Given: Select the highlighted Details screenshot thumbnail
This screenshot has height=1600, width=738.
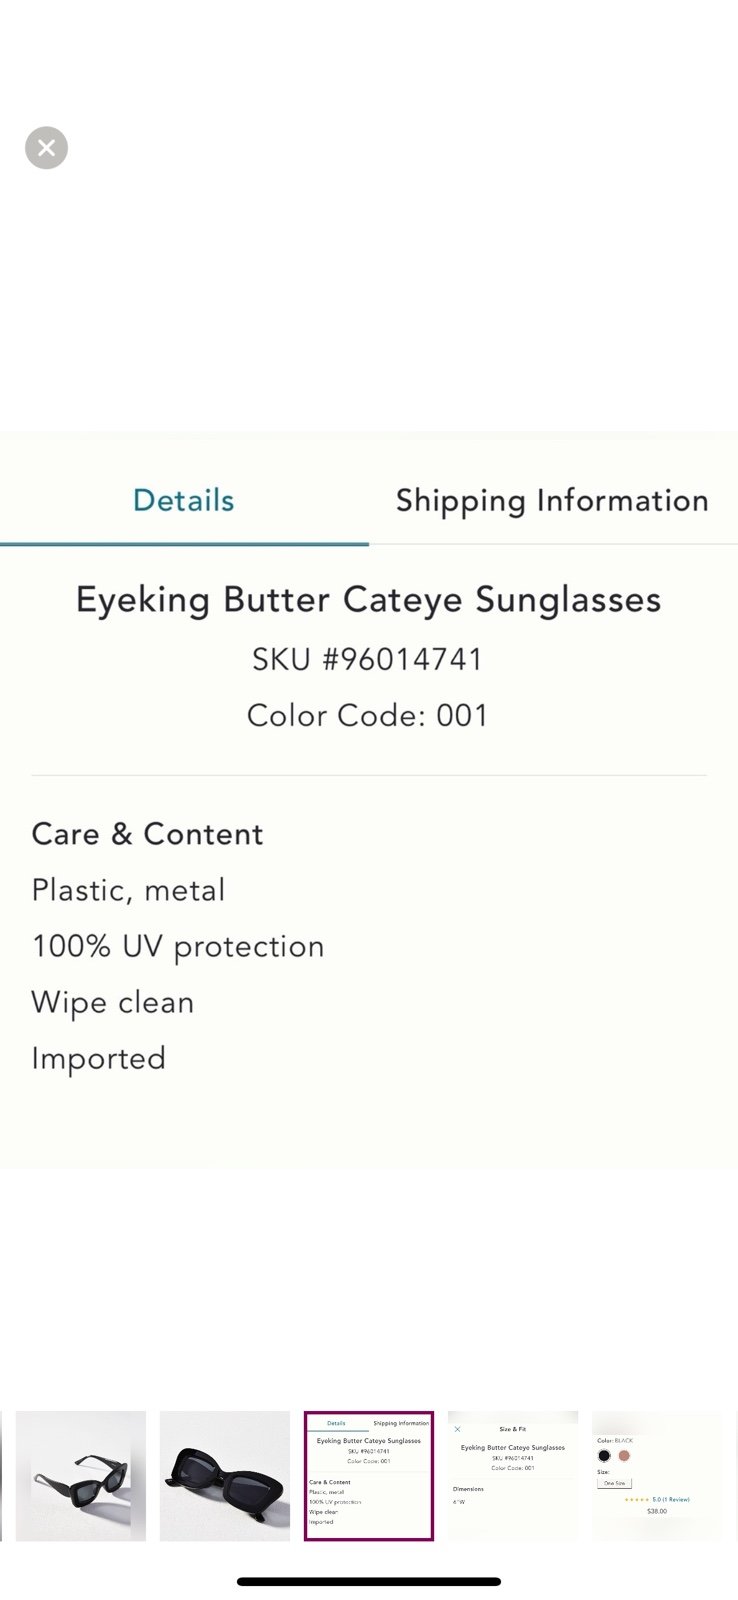Looking at the screenshot, I should point(369,1476).
